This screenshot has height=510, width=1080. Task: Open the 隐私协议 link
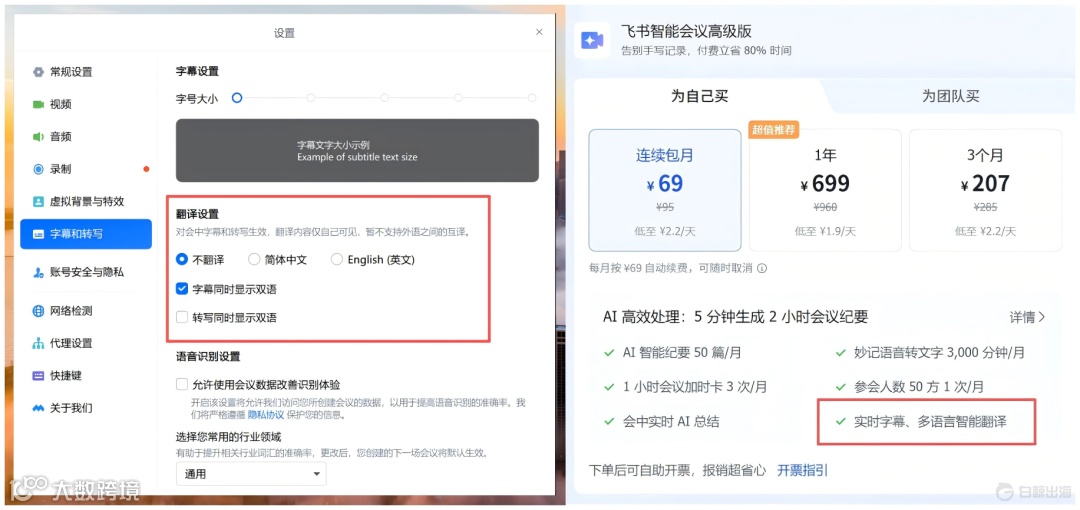tap(266, 416)
